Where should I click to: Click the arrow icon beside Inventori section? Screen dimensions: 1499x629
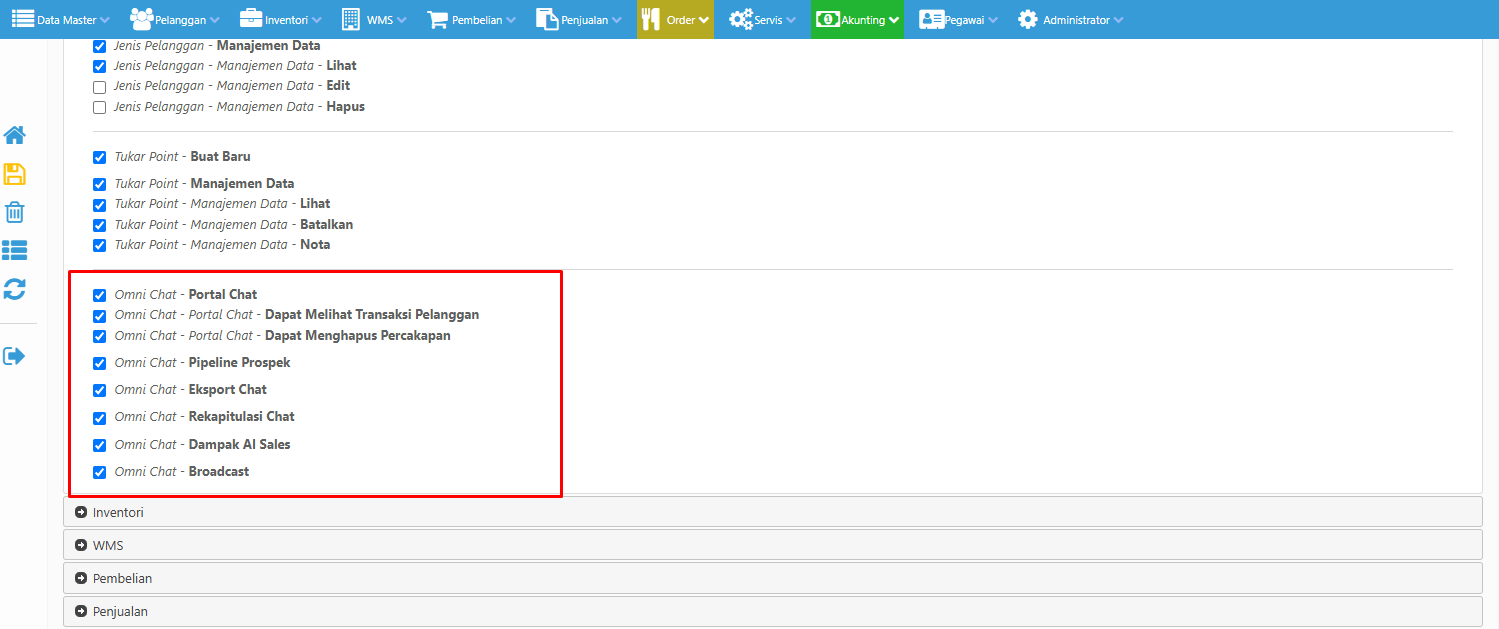pyautogui.click(x=81, y=512)
